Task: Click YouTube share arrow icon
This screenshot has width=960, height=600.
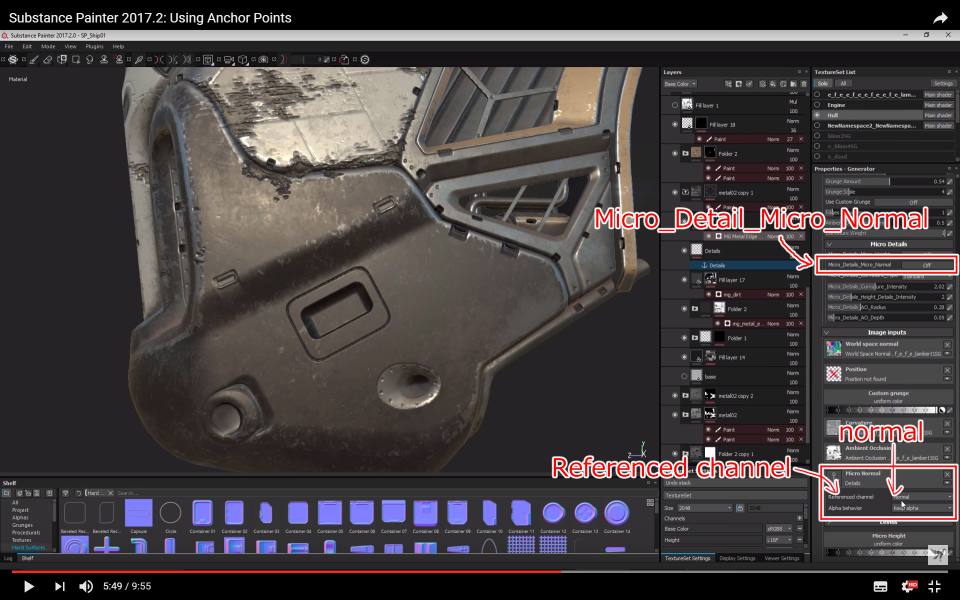Action: coord(940,18)
